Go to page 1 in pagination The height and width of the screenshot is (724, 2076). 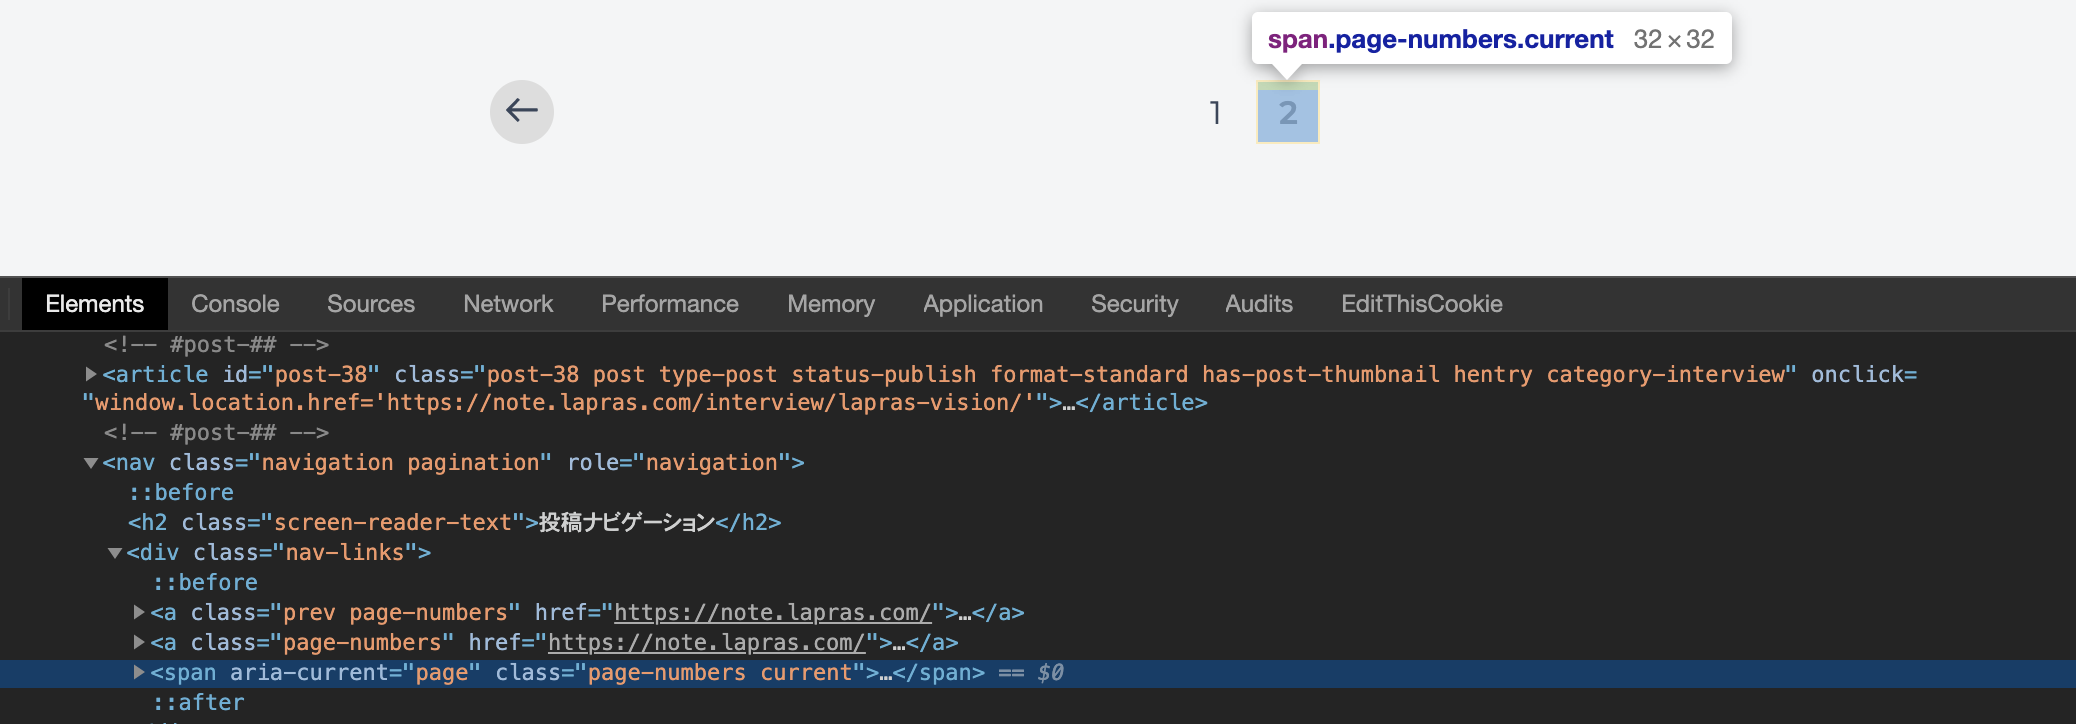tap(1215, 112)
